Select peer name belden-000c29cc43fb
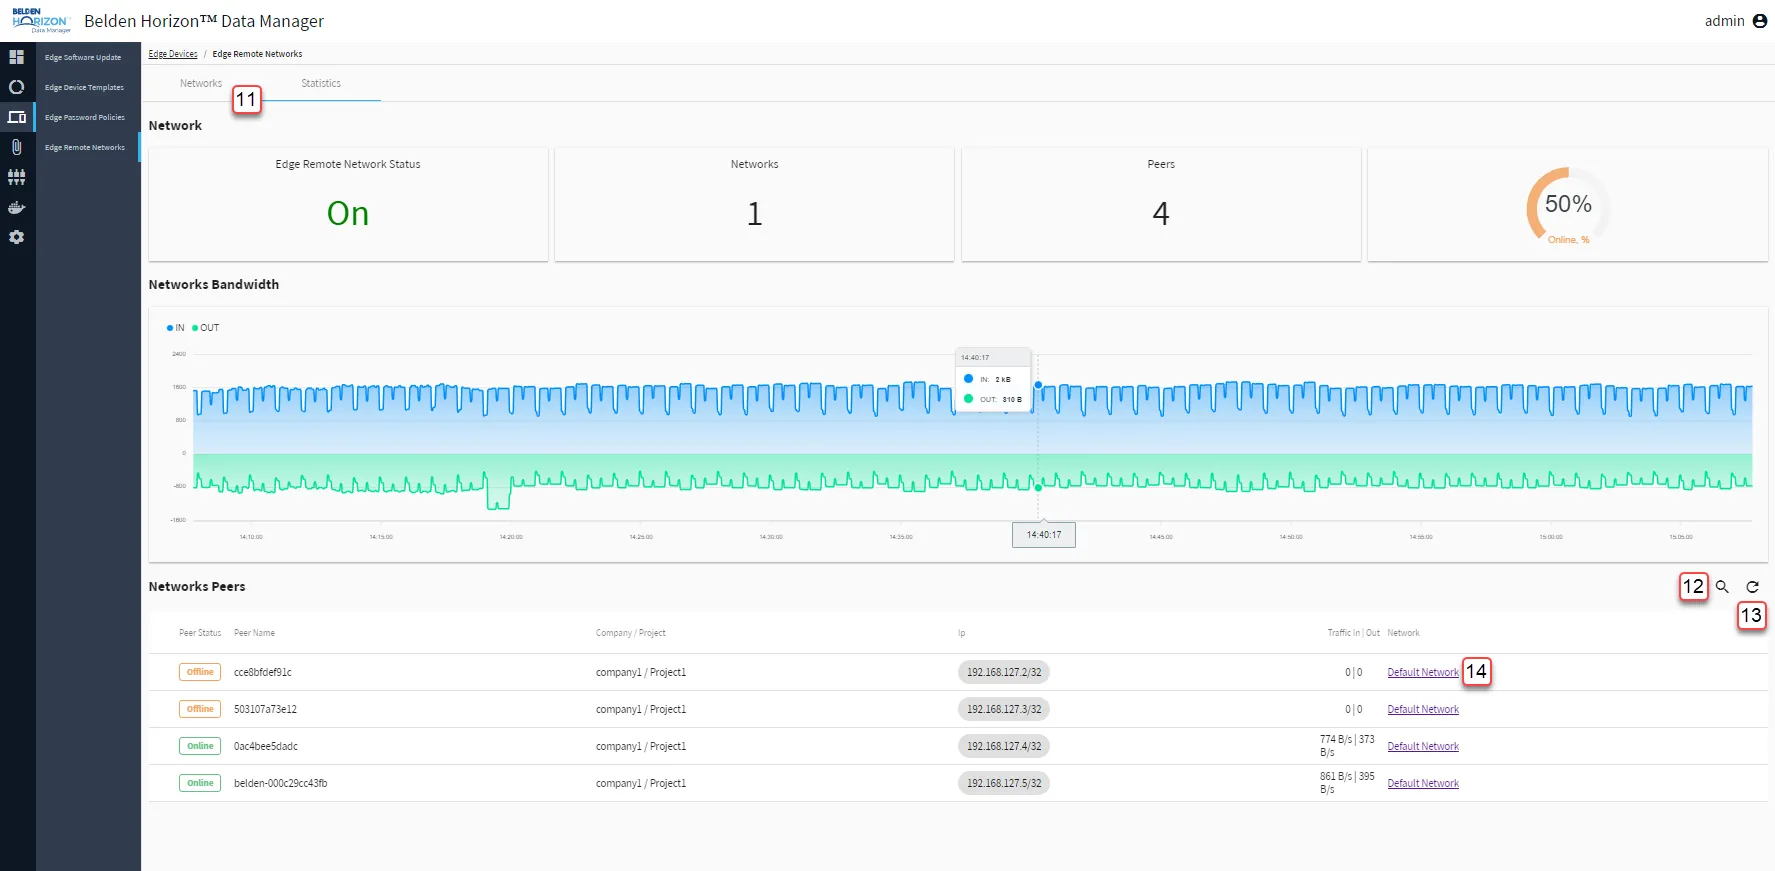Image resolution: width=1775 pixels, height=871 pixels. [x=281, y=784]
